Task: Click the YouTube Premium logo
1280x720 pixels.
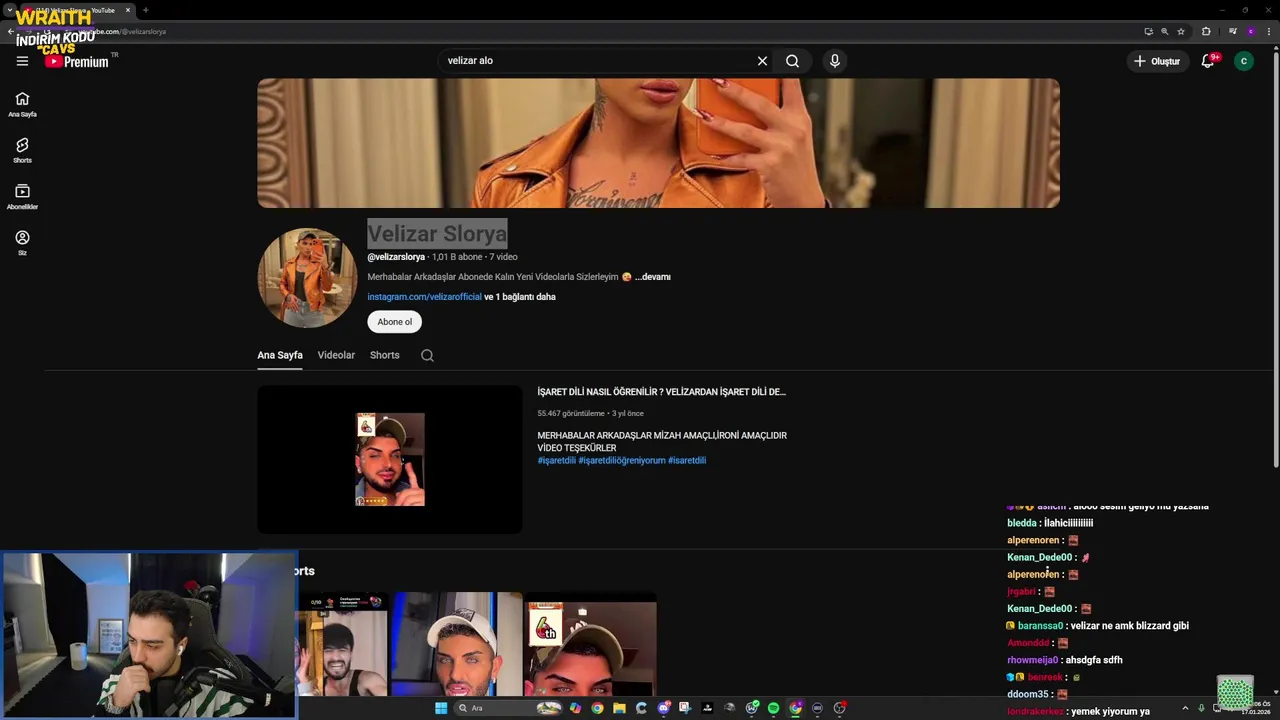Action: click(x=76, y=61)
